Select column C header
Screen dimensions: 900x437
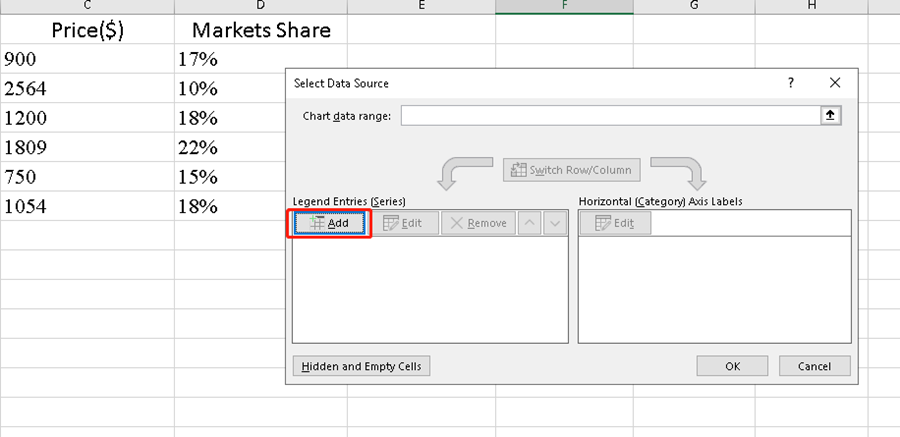[87, 6]
